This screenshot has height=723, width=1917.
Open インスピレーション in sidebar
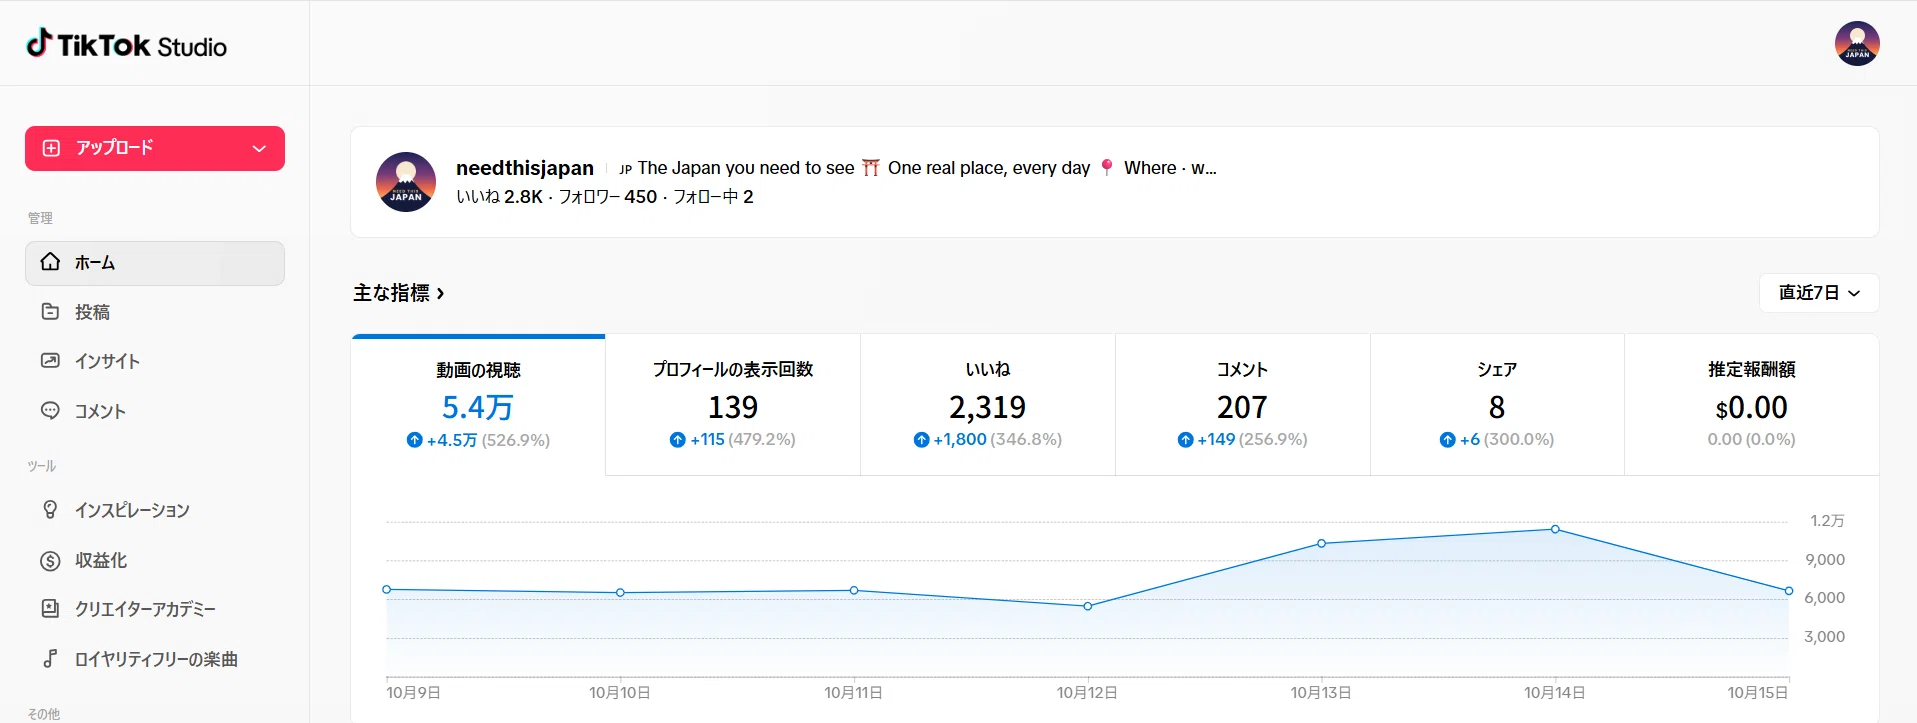click(x=155, y=510)
